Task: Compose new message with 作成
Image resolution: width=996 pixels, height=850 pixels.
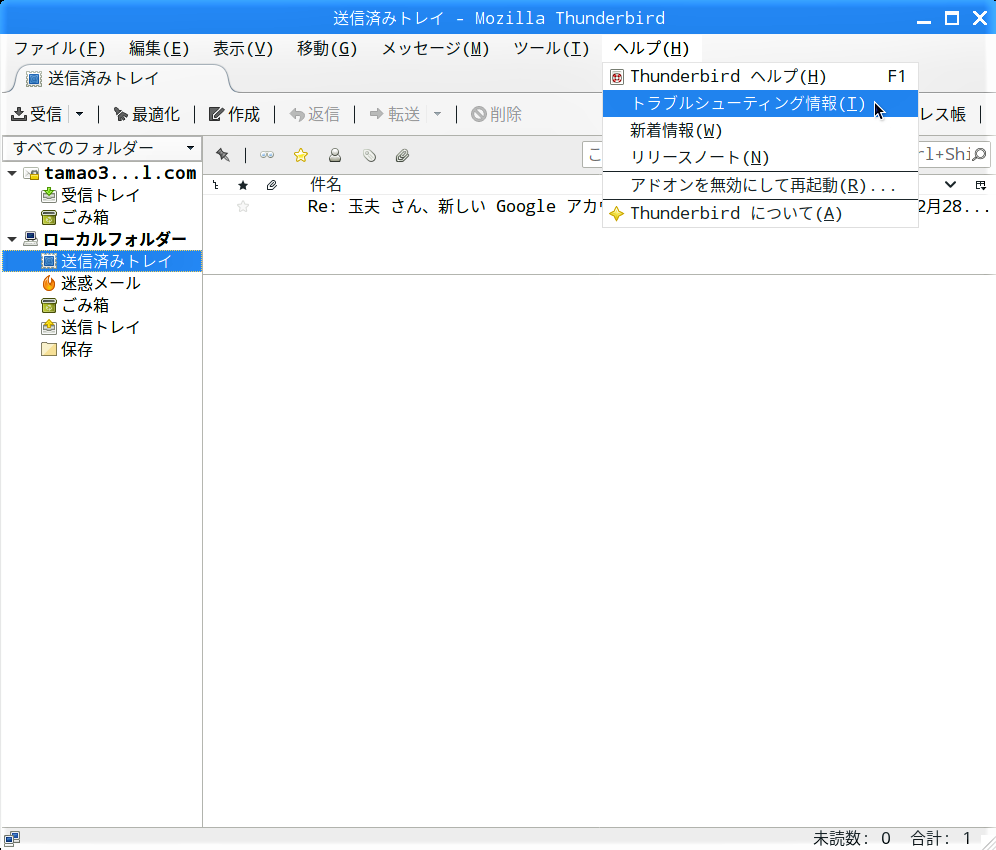Action: coord(234,114)
